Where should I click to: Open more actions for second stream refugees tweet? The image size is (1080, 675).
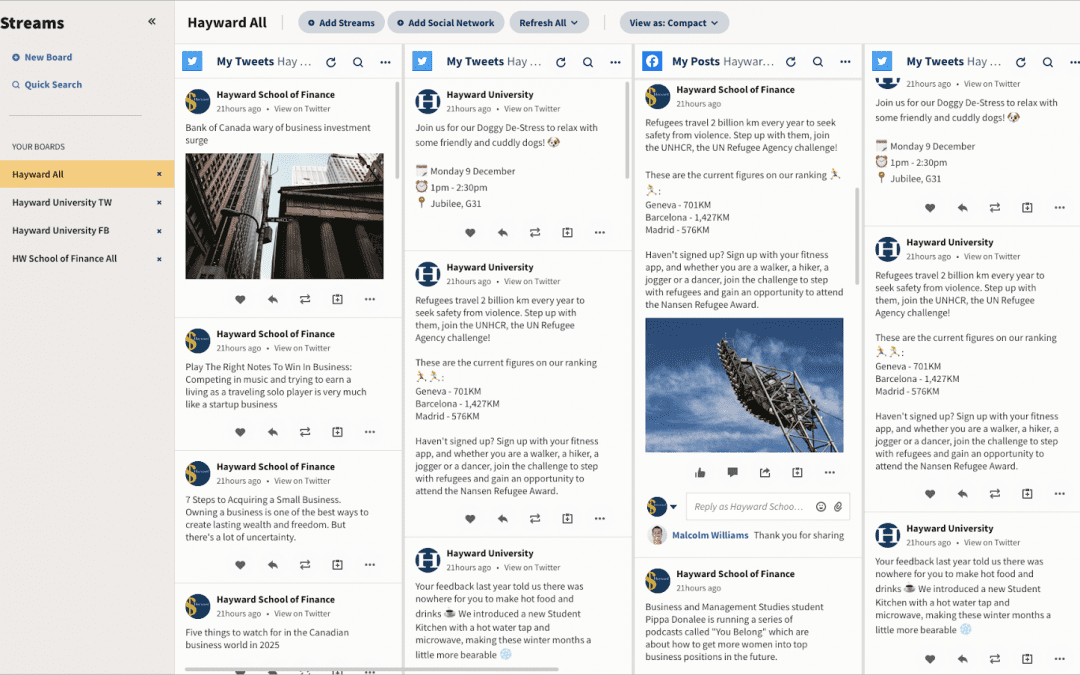coord(600,519)
